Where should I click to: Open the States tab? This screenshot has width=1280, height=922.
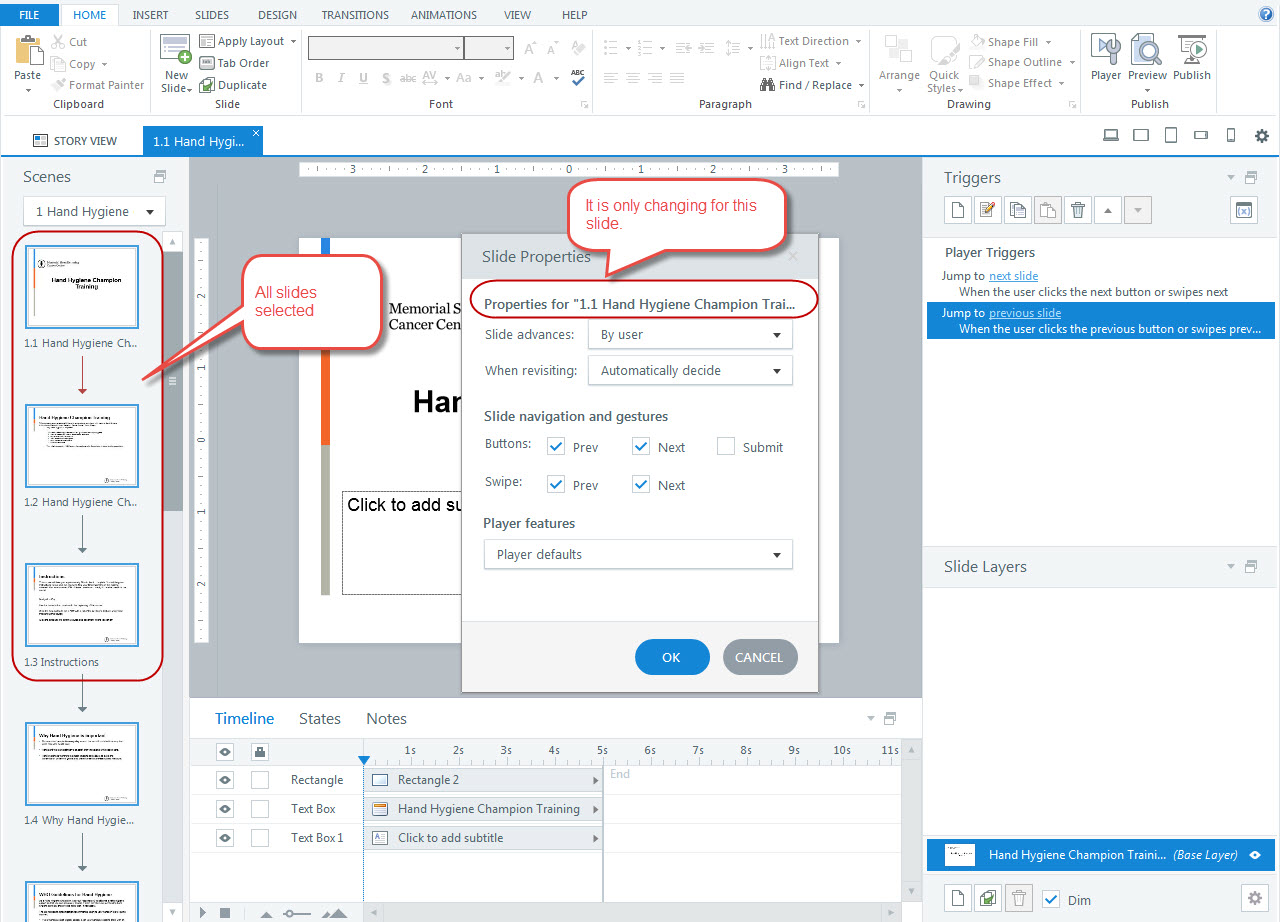[x=319, y=718]
